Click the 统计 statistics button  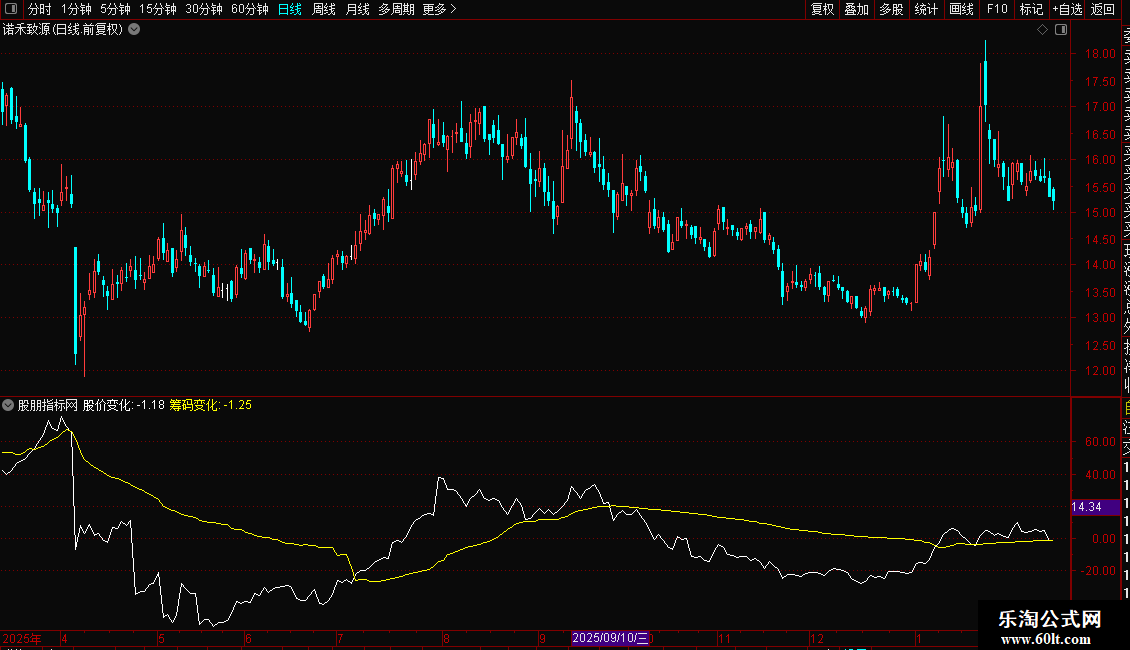point(926,9)
